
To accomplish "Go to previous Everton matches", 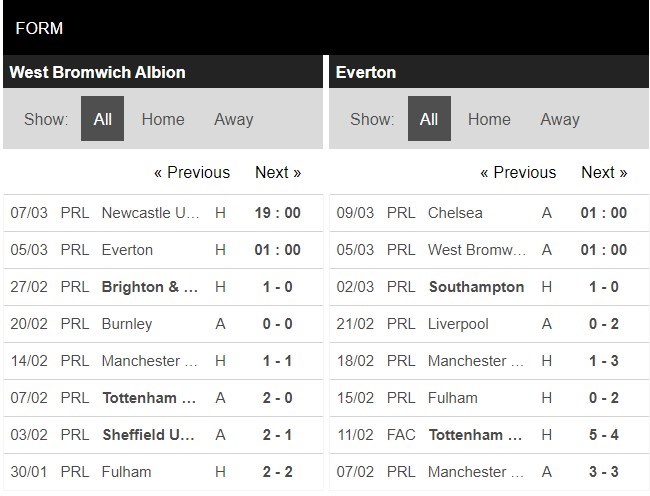I will 518,172.
